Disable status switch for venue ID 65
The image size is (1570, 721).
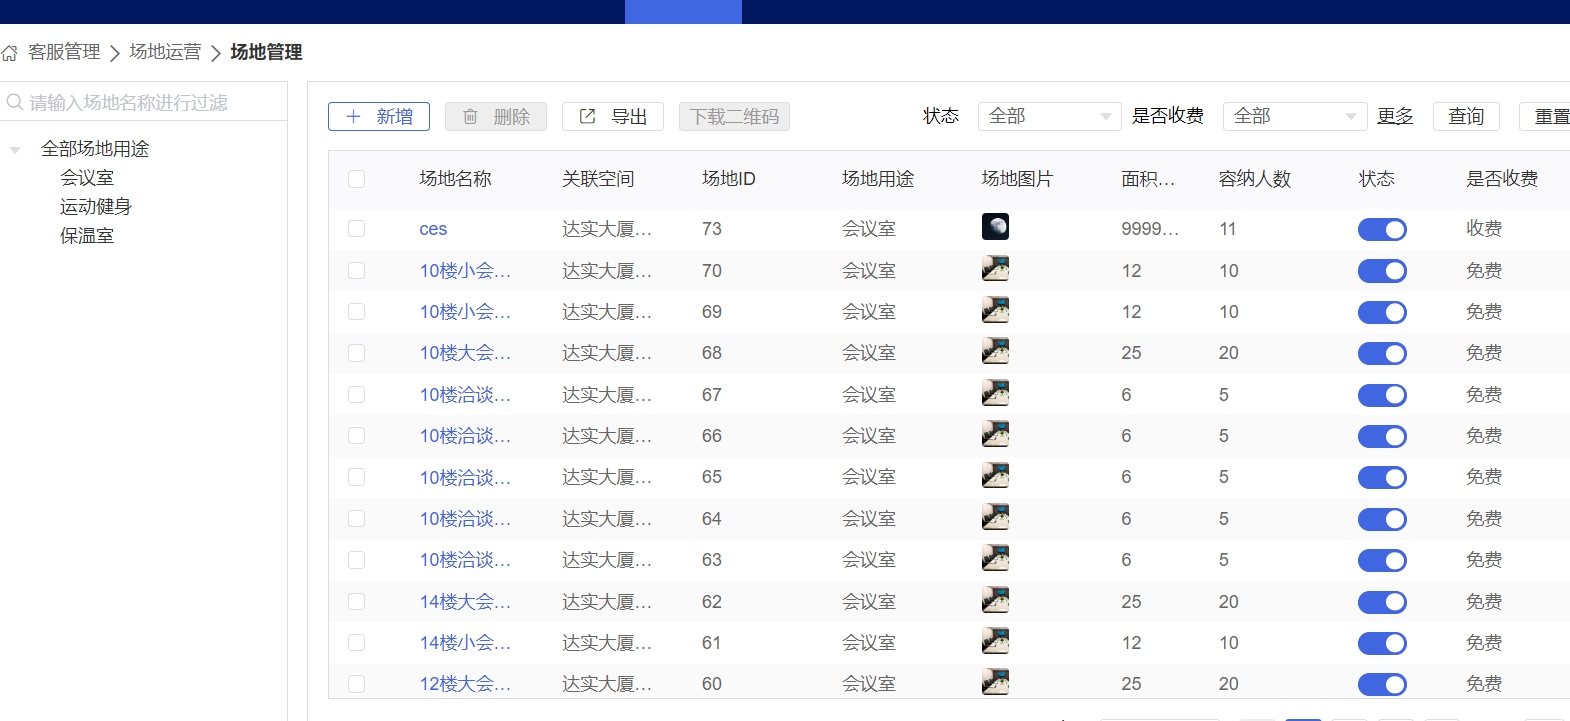tap(1382, 478)
